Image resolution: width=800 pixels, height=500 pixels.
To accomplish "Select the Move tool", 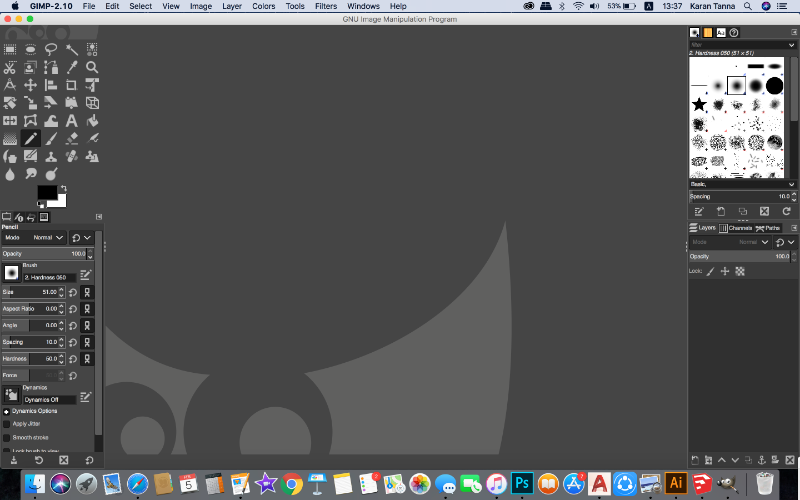I will click(31, 85).
